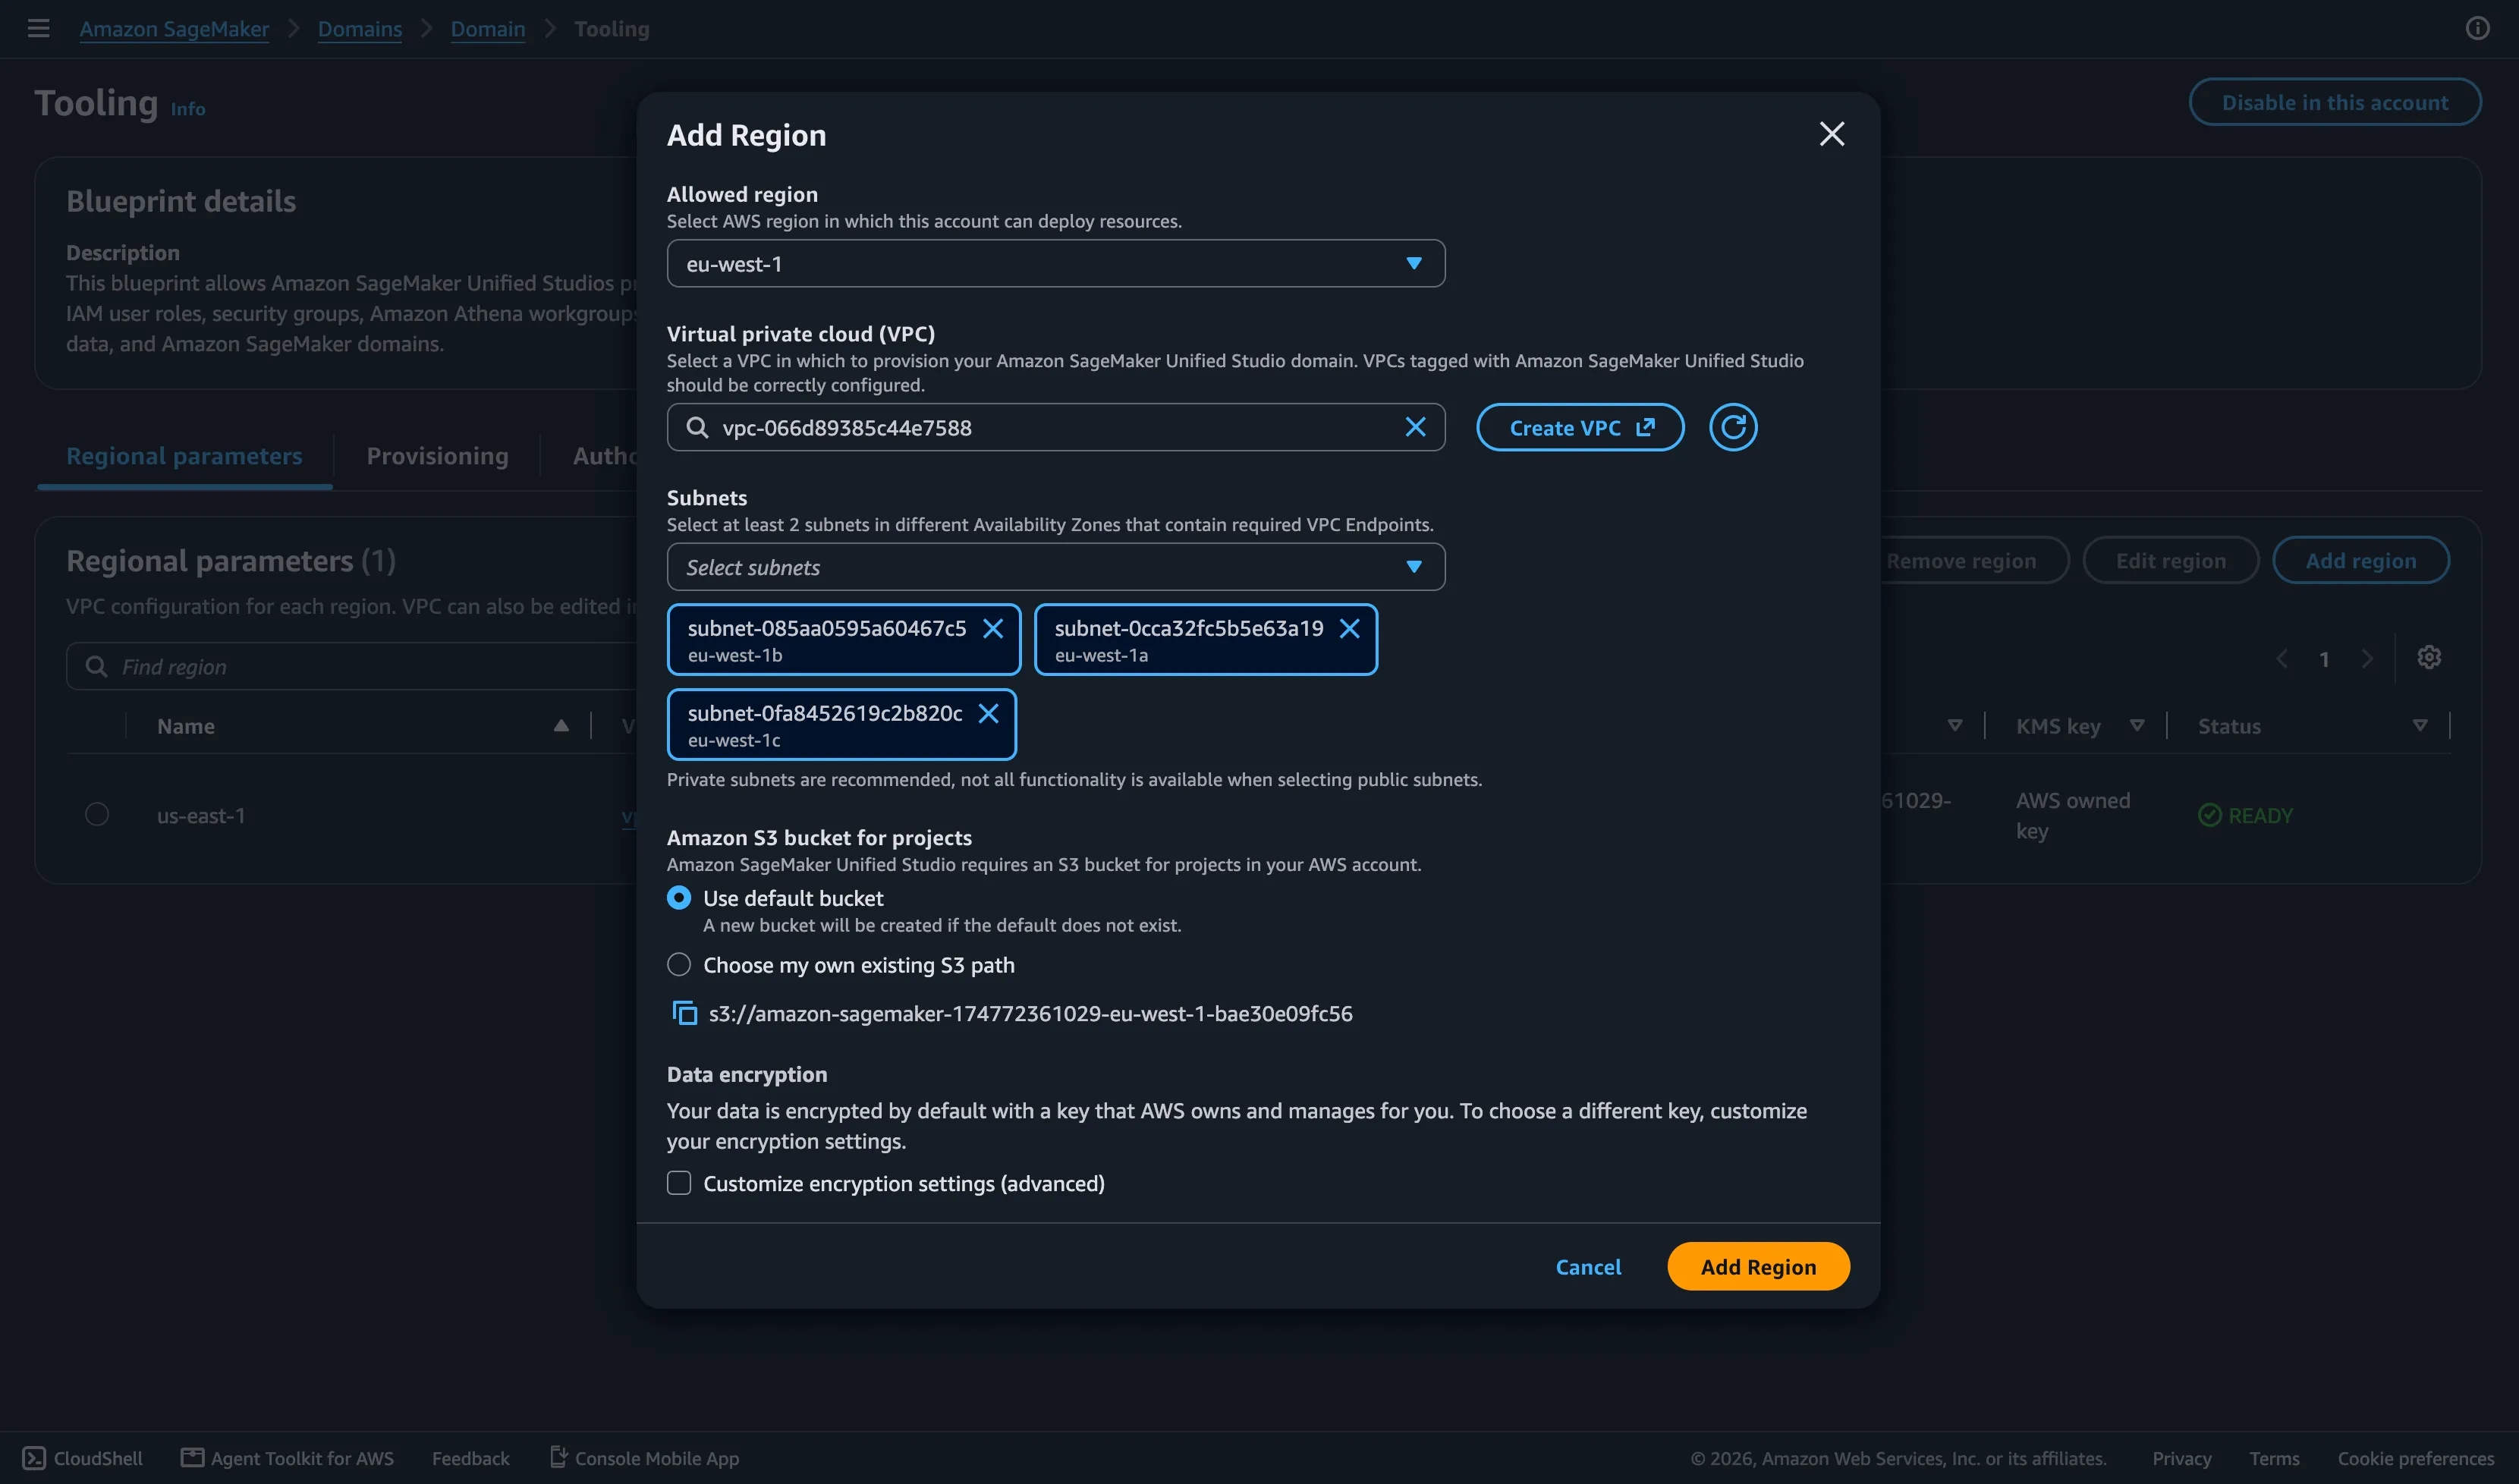
Task: Open the Select subnets dropdown
Action: 1055,567
